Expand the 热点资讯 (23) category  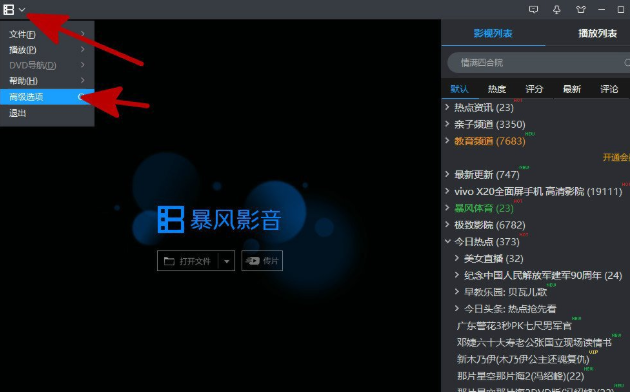(x=447, y=107)
